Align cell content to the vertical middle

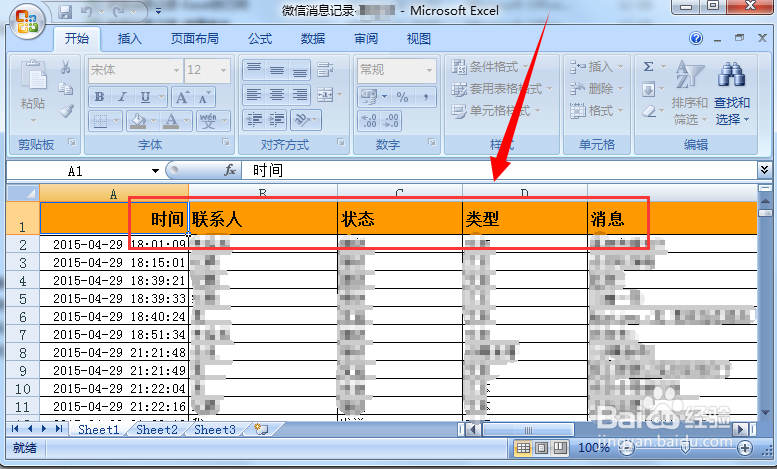pyautogui.click(x=277, y=70)
